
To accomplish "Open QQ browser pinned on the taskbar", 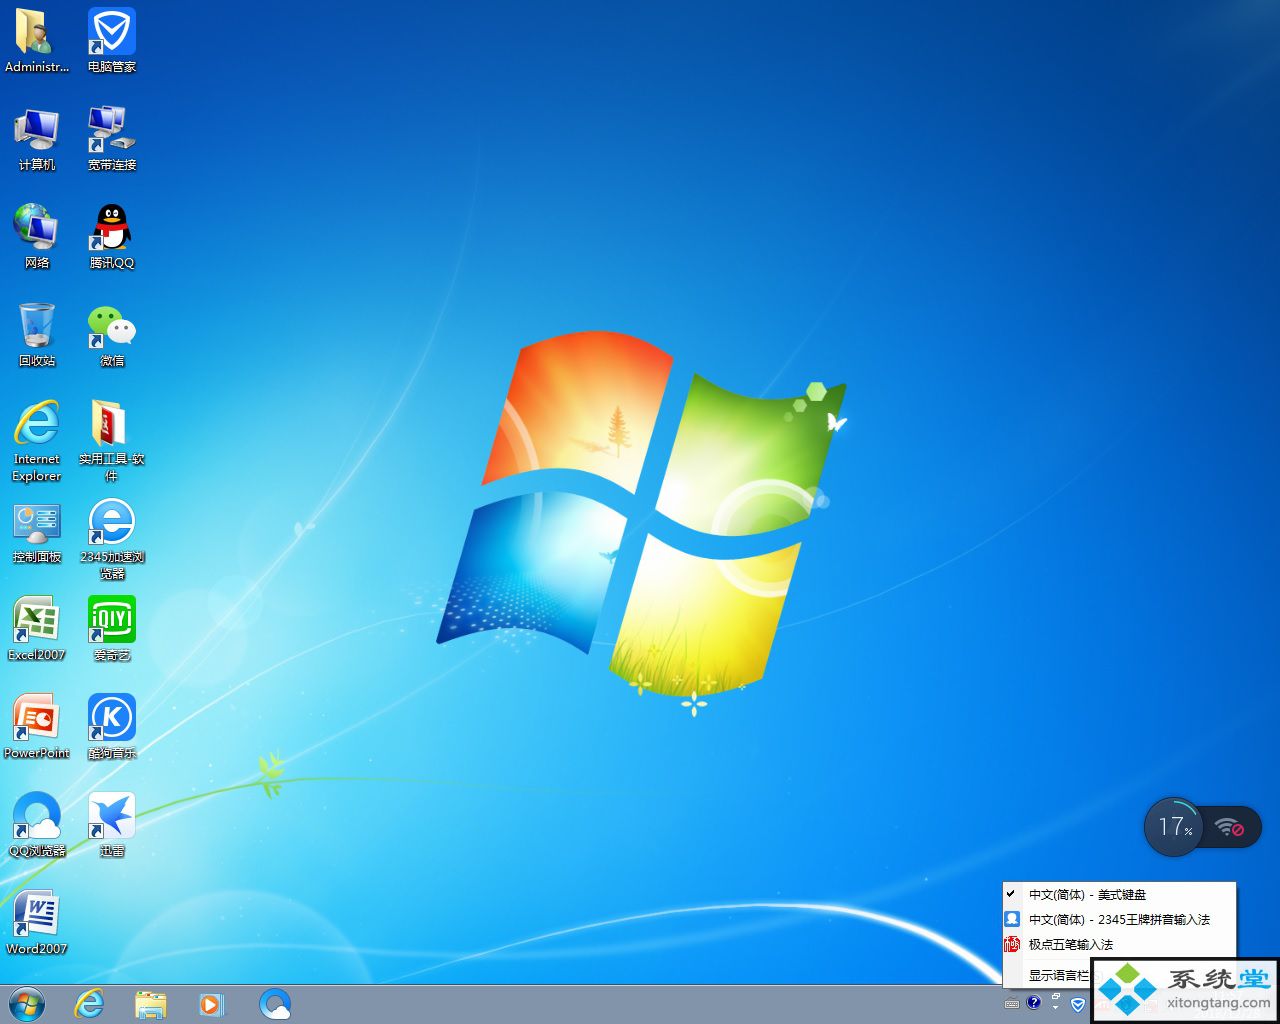I will [x=274, y=1004].
